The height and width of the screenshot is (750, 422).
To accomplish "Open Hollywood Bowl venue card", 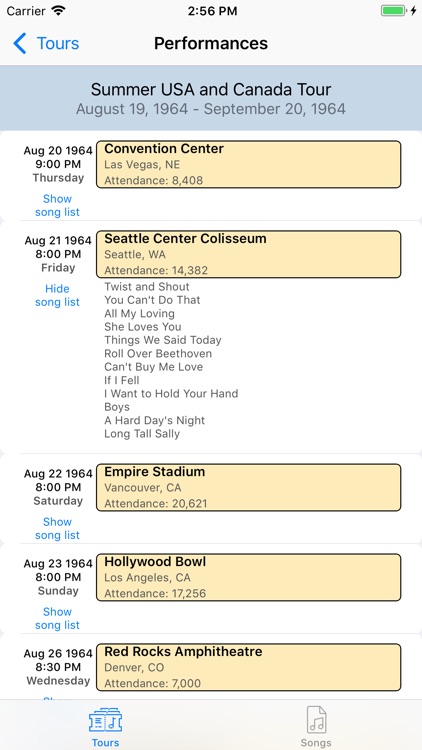I will (x=249, y=577).
